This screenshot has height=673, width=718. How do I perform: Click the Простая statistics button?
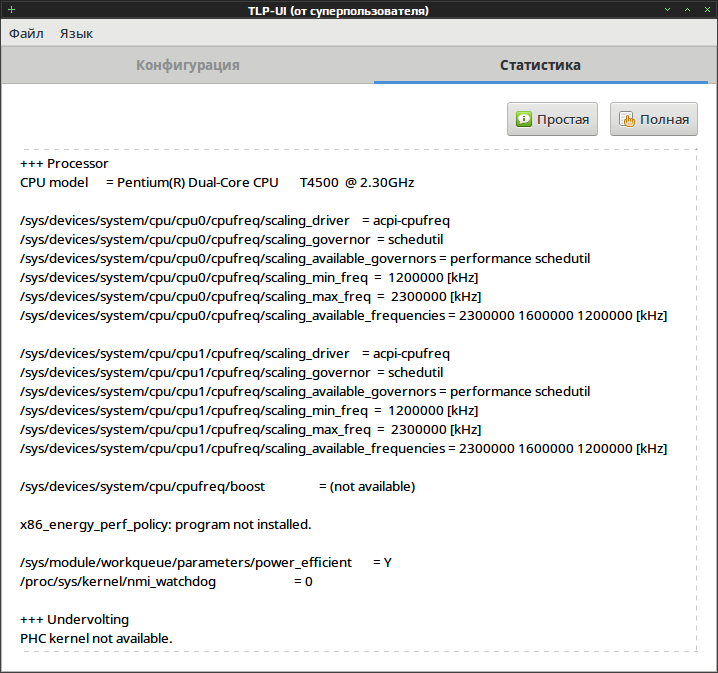click(x=552, y=119)
